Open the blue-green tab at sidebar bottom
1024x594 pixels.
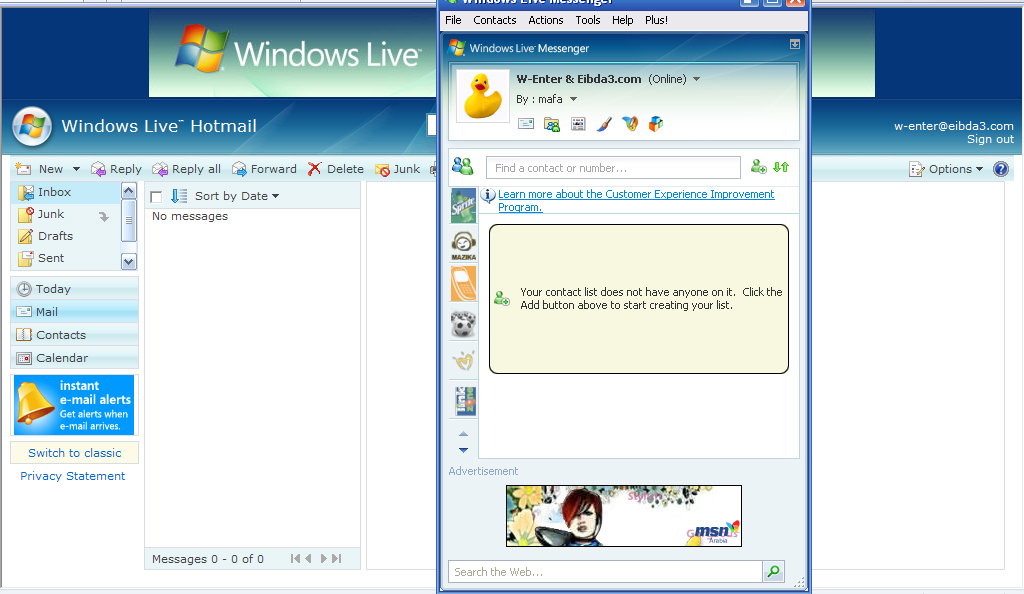click(466, 401)
